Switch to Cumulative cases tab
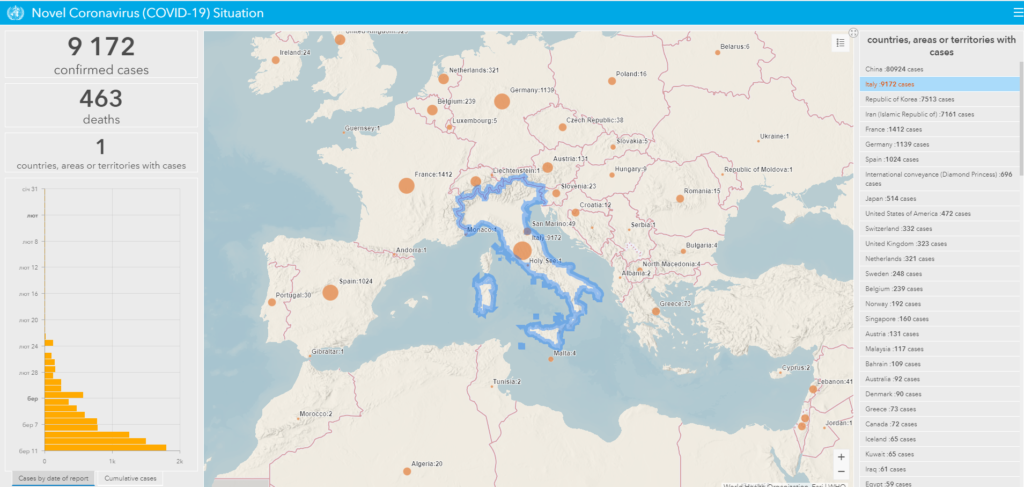This screenshot has width=1024, height=487. tap(130, 479)
